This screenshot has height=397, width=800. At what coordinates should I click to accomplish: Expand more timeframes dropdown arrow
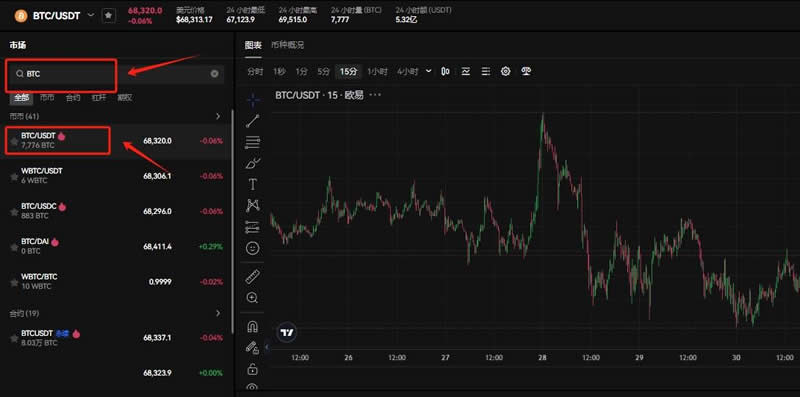pyautogui.click(x=428, y=71)
